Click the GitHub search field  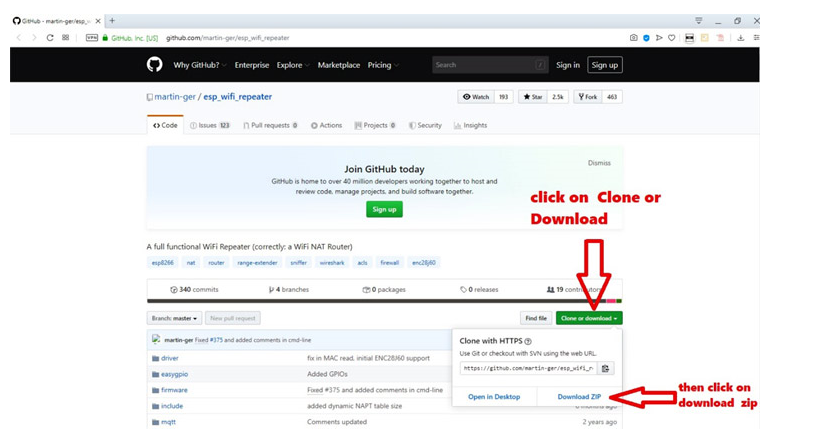click(x=490, y=65)
